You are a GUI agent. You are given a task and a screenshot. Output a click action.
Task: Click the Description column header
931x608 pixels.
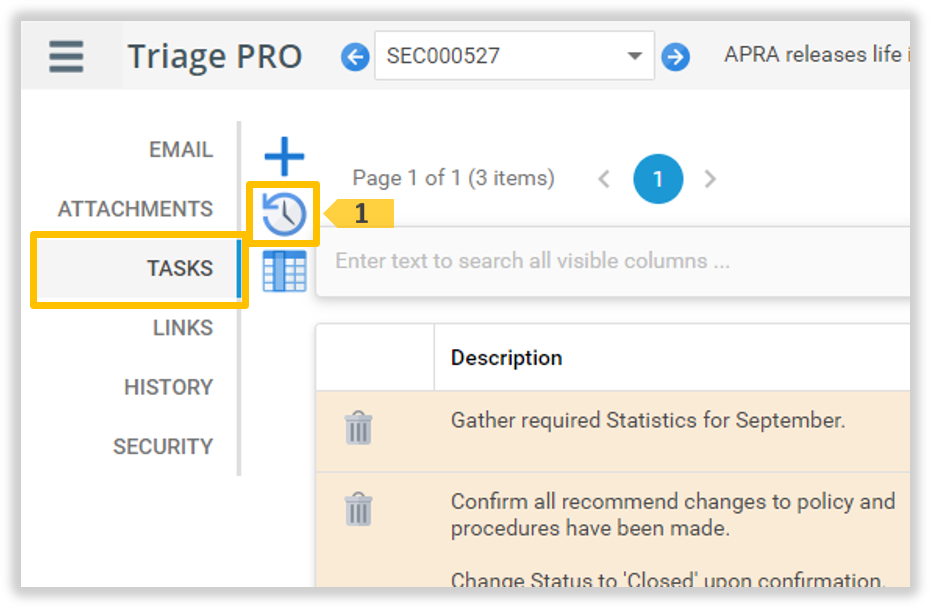(507, 357)
